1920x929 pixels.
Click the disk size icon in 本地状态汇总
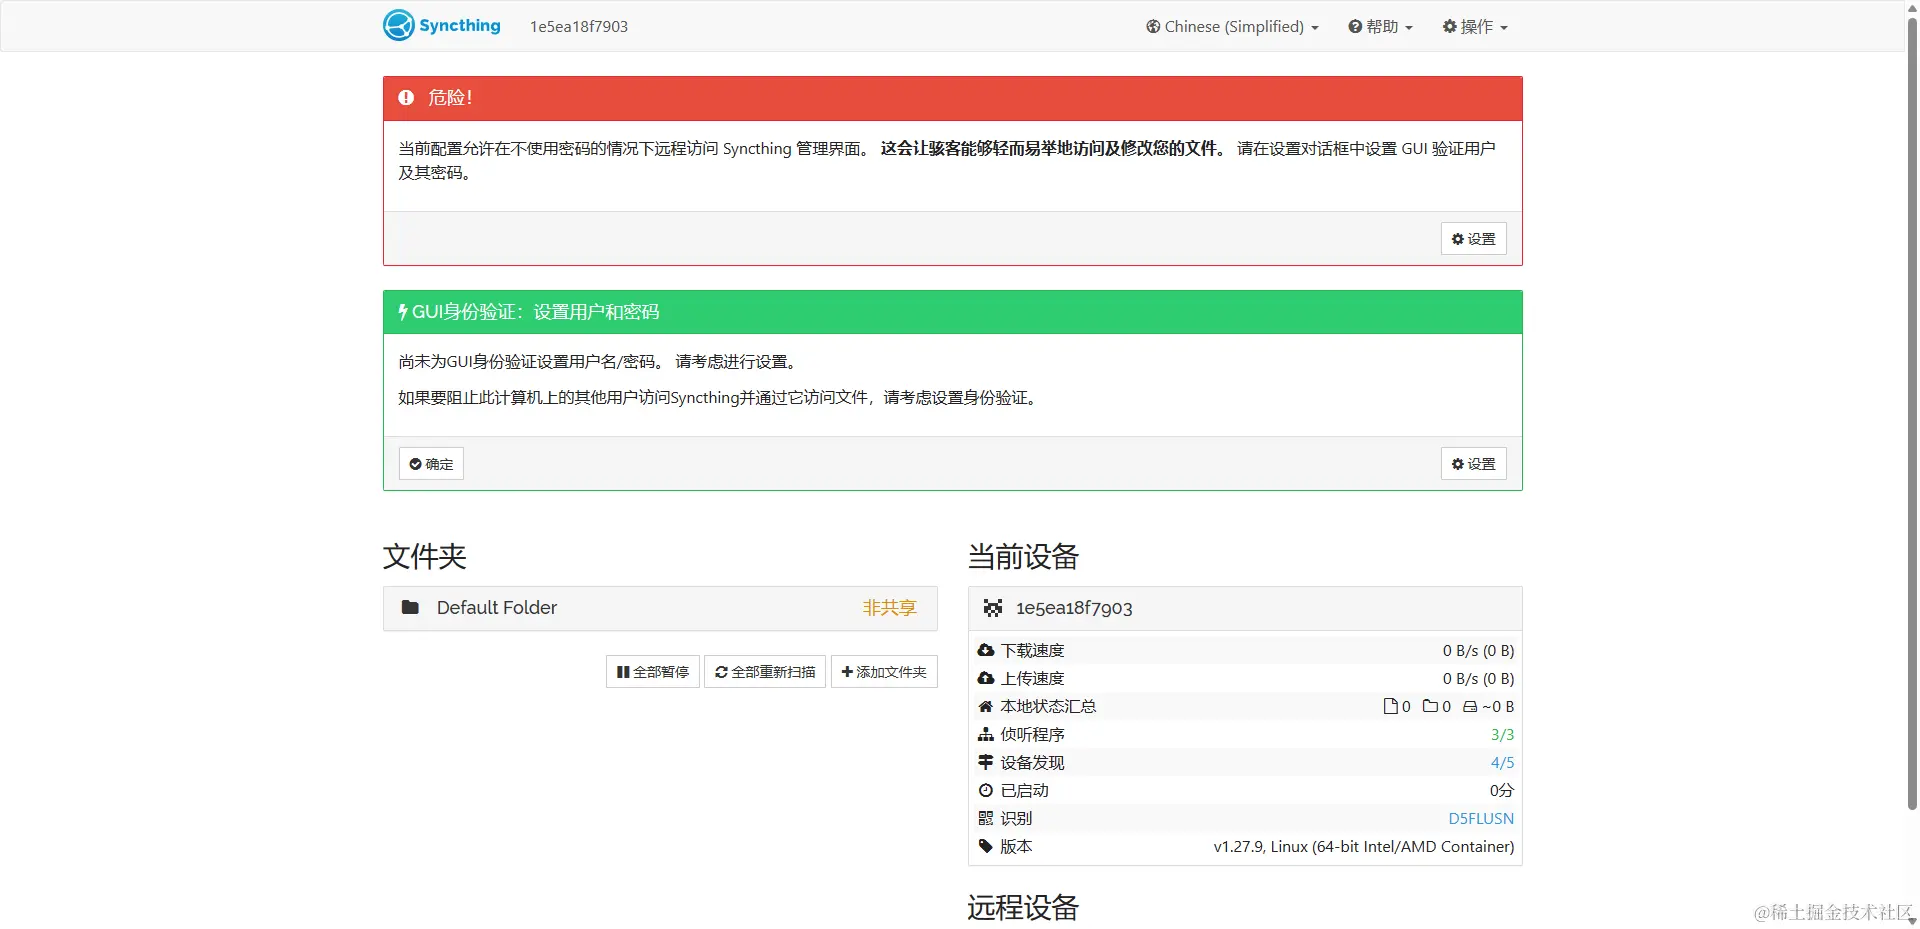[1470, 706]
